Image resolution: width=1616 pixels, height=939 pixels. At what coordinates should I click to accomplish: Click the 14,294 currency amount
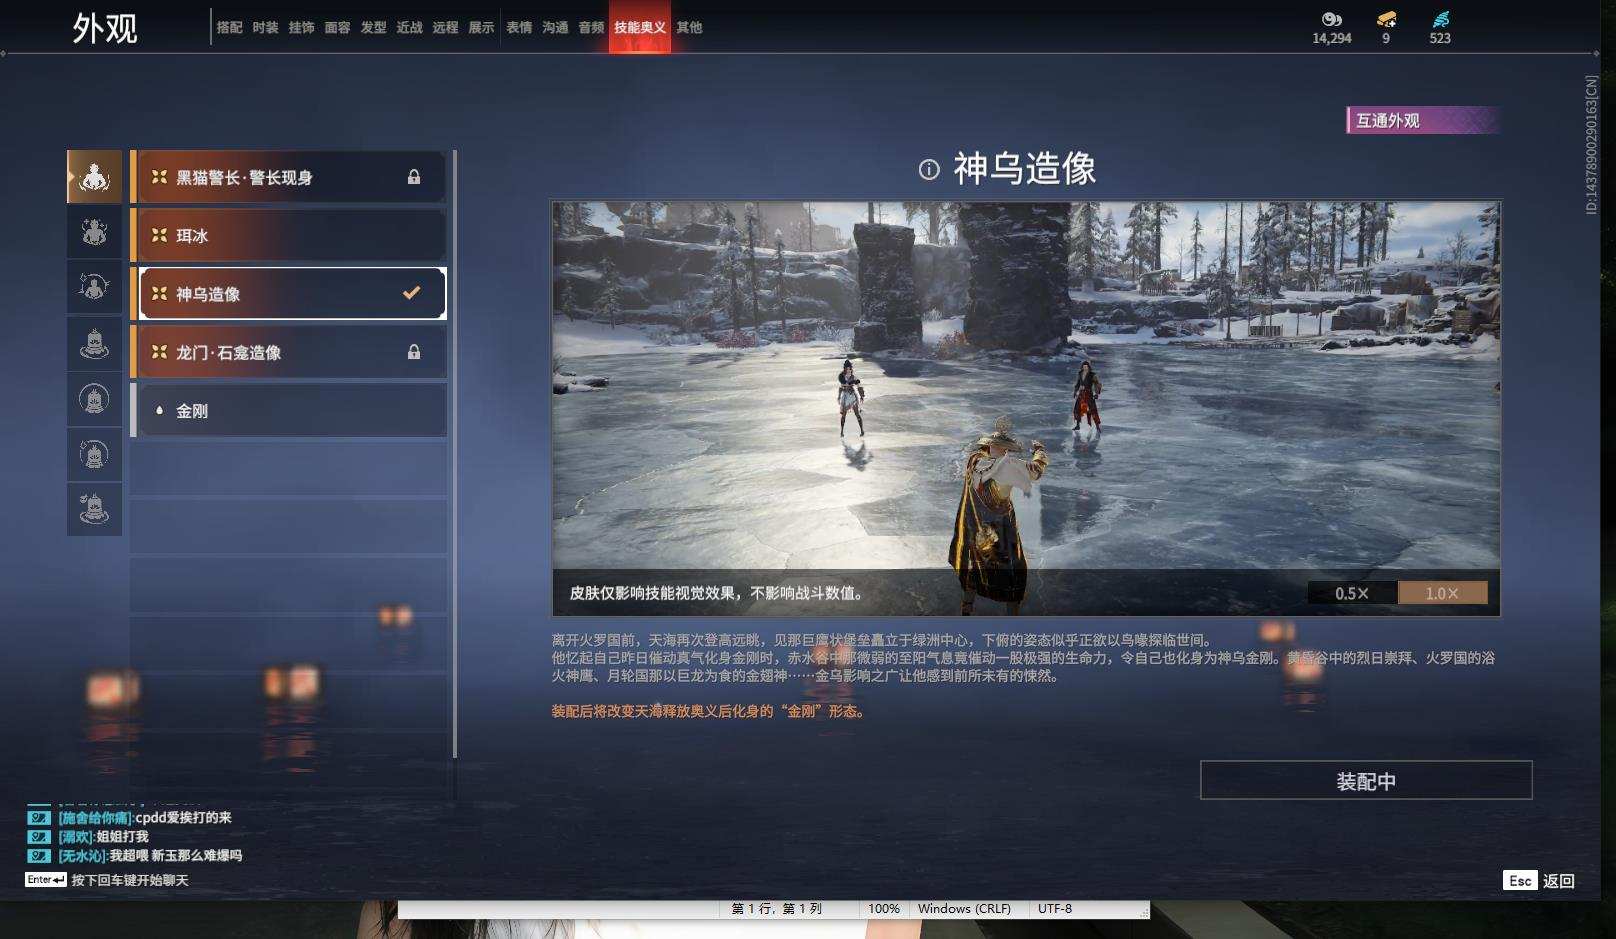click(1331, 38)
